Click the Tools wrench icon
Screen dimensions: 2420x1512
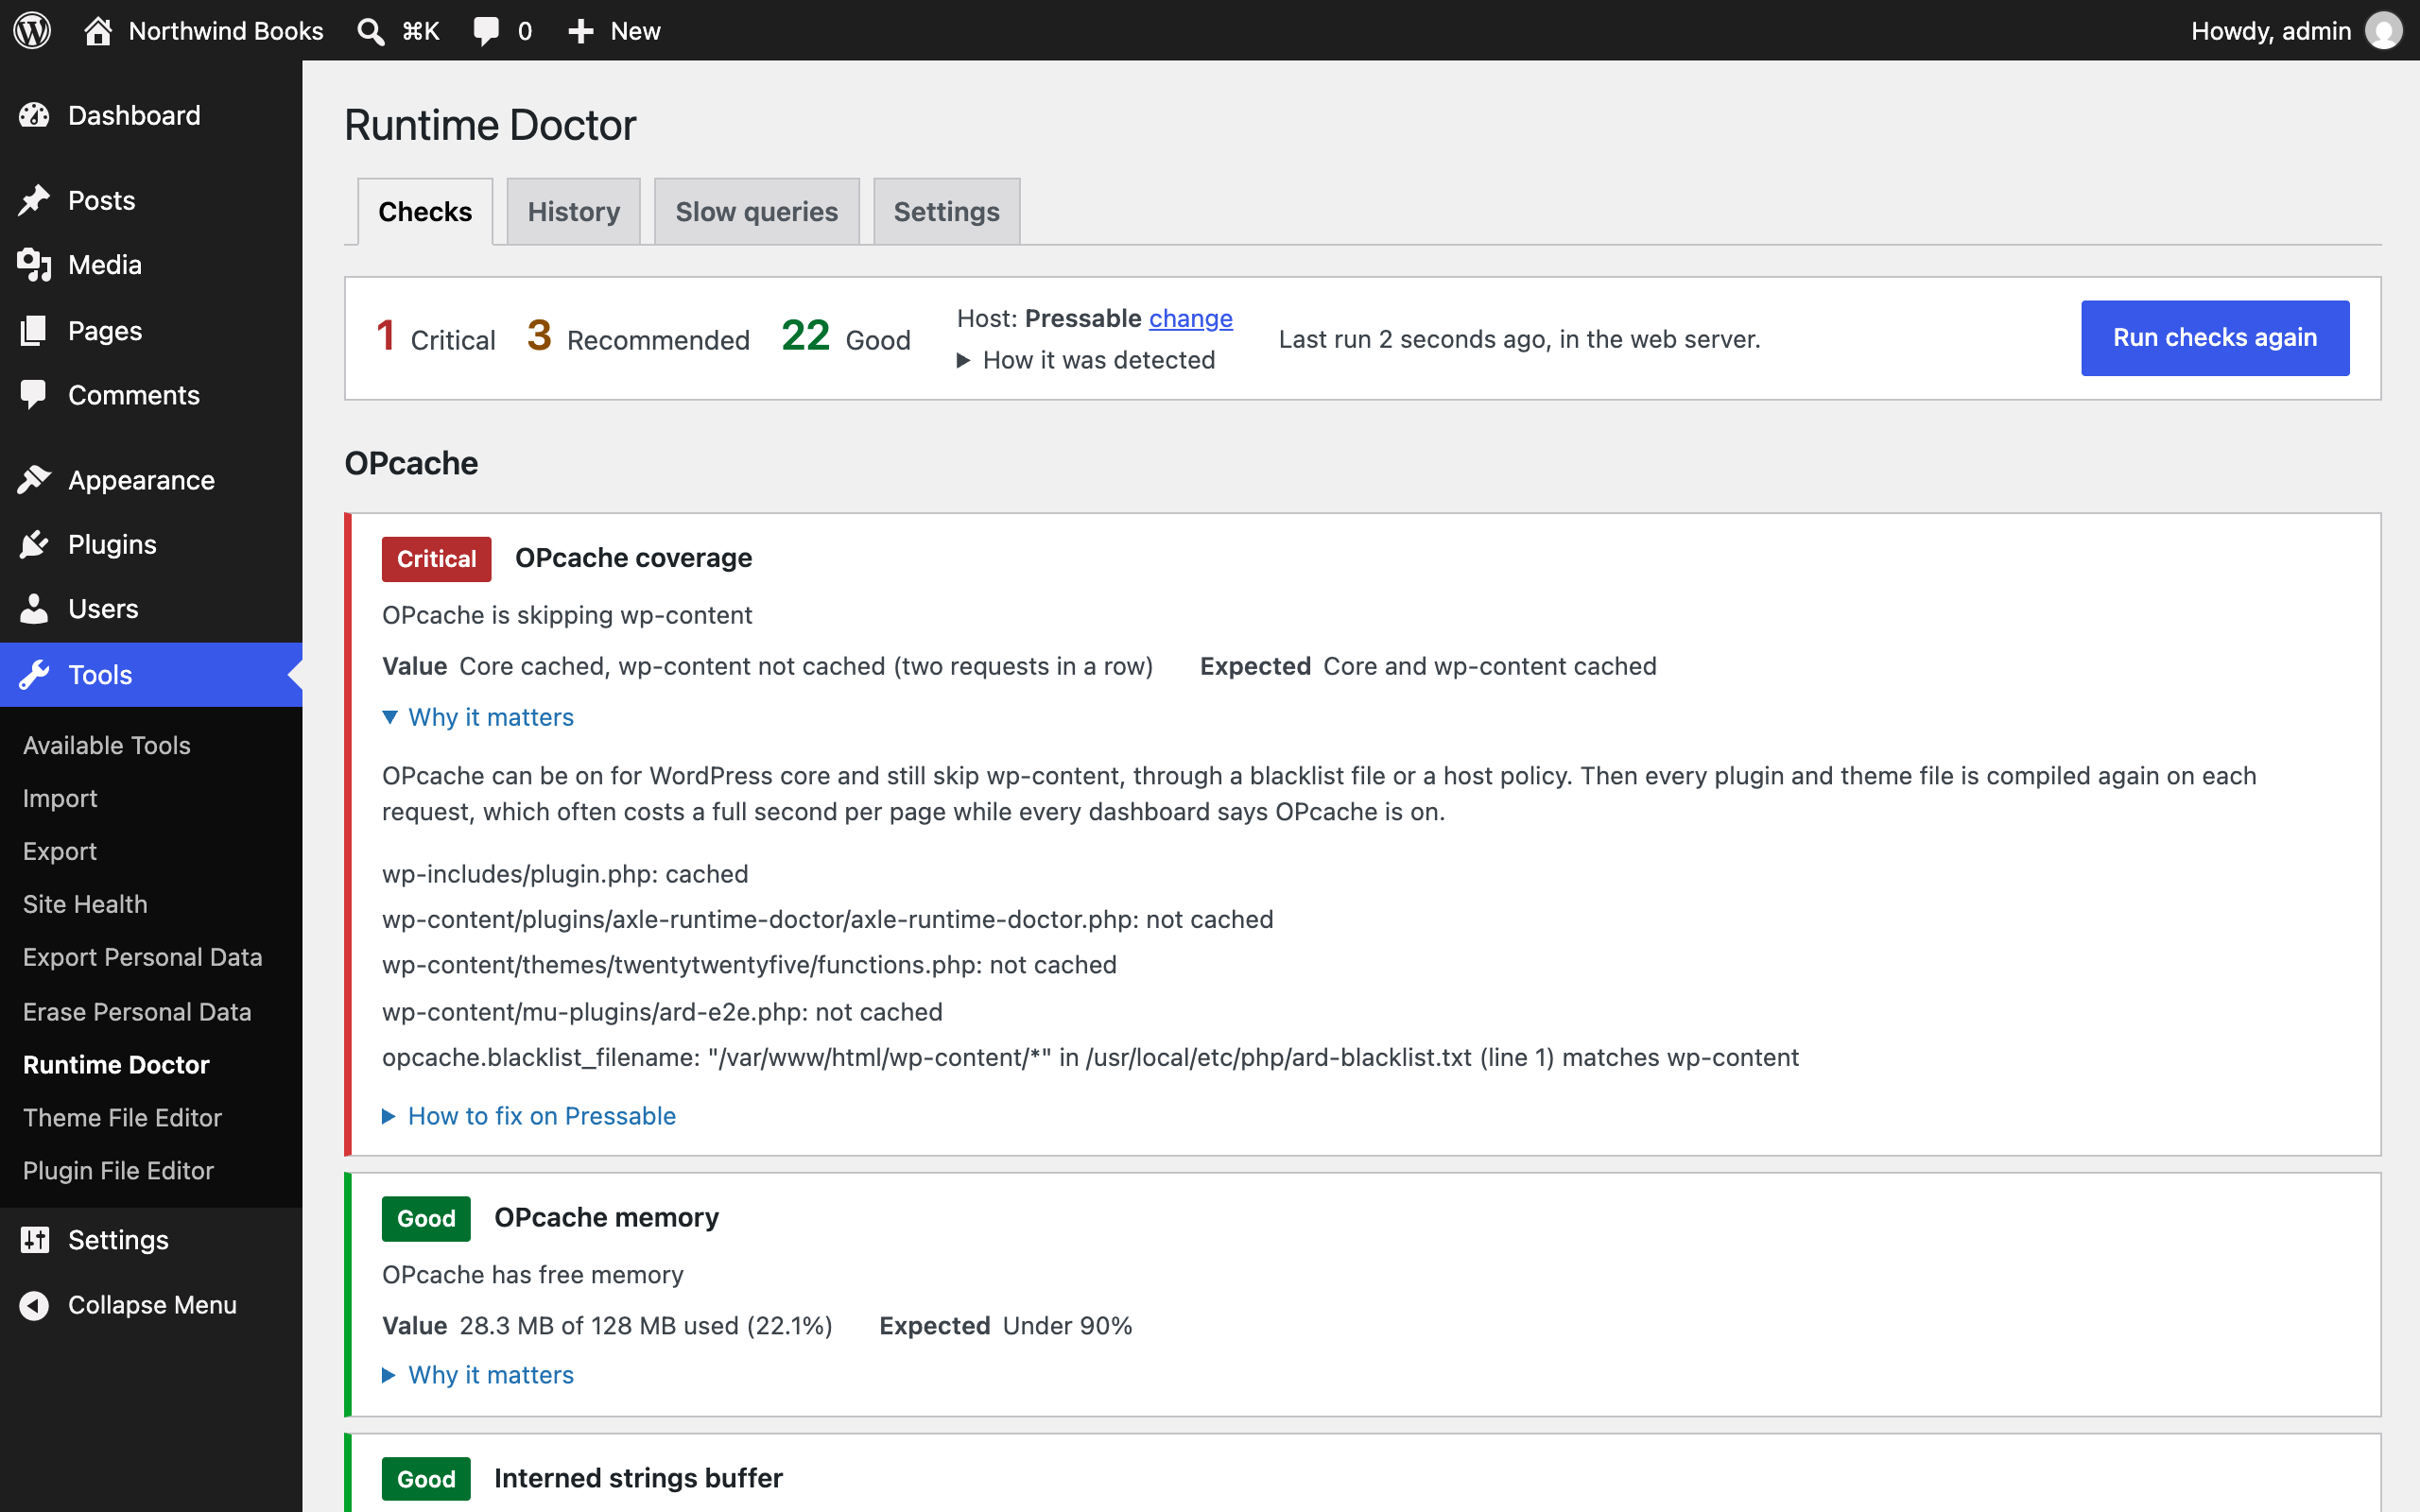click(34, 675)
